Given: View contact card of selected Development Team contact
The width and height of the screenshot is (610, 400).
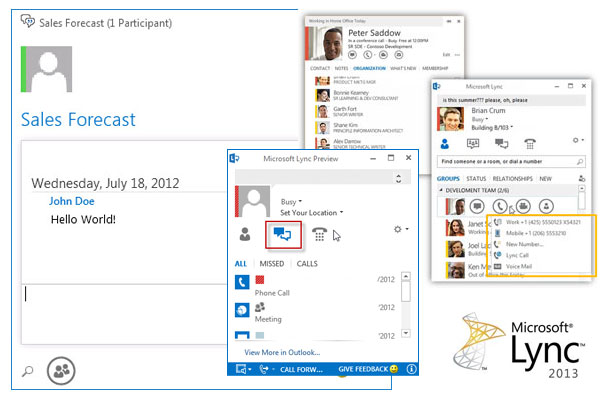Looking at the screenshot, I should (546, 206).
